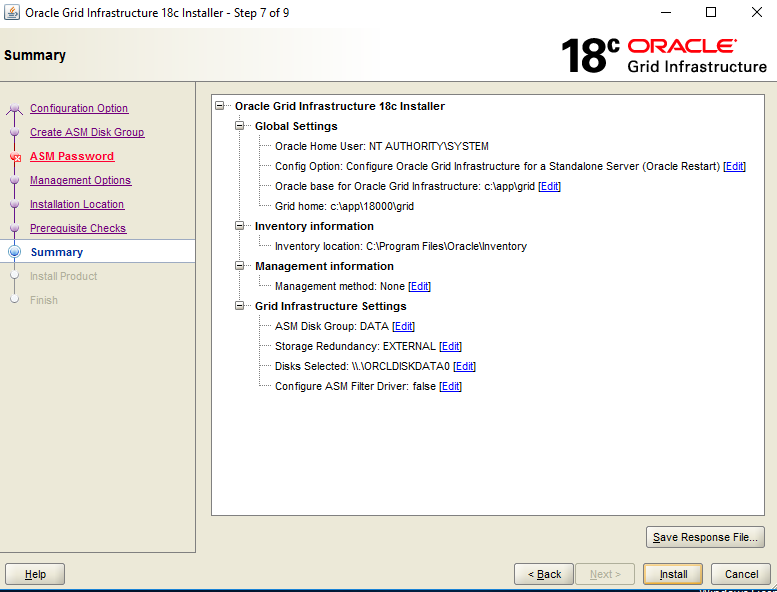Click the Help button
This screenshot has height=592, width=777.
(x=35, y=574)
